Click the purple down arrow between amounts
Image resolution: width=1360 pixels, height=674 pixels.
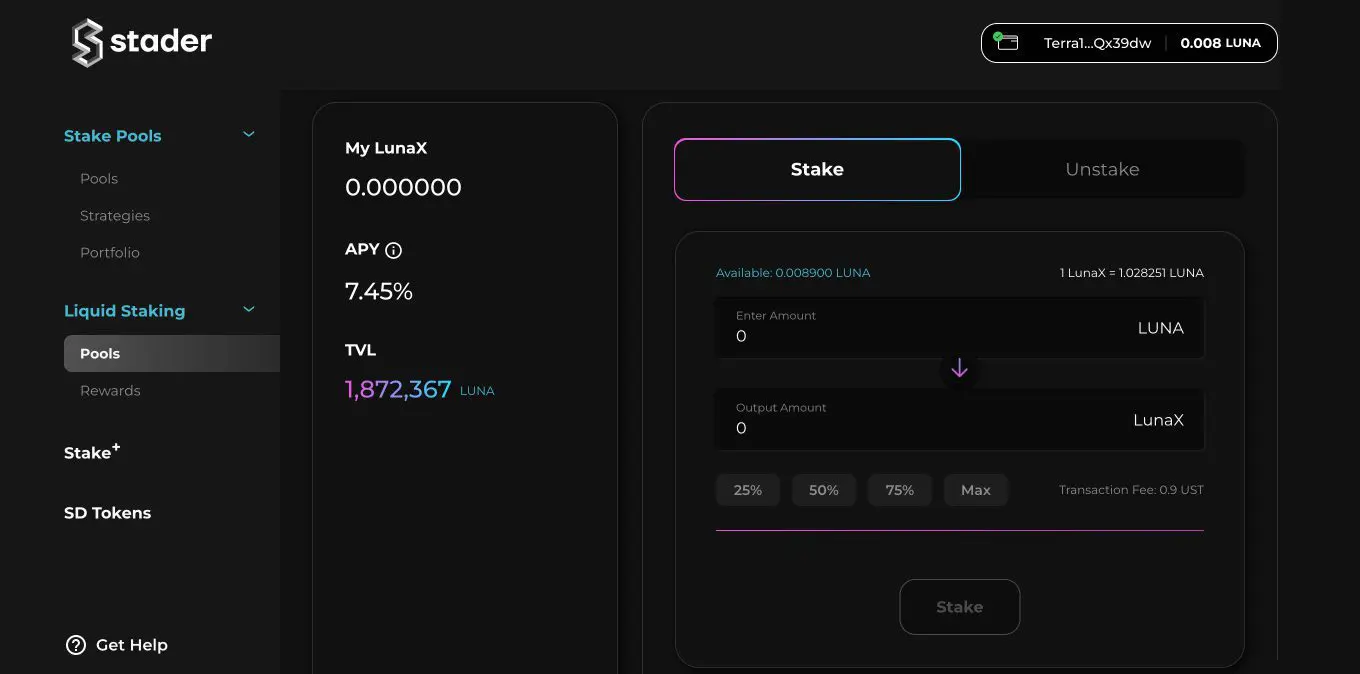click(x=959, y=368)
